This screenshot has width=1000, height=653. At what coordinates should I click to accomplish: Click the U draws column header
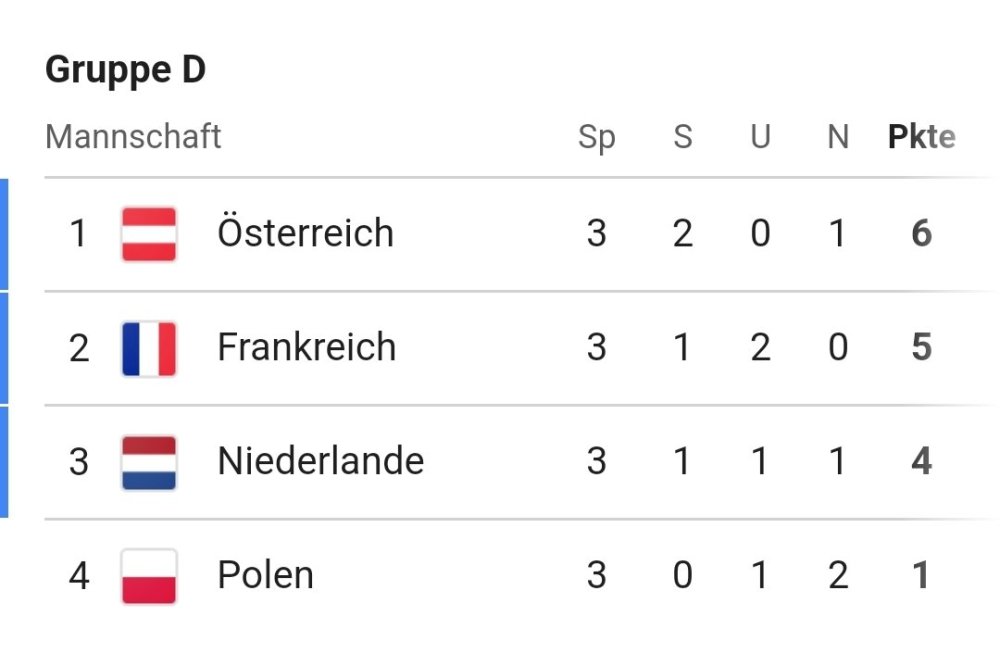coord(760,137)
